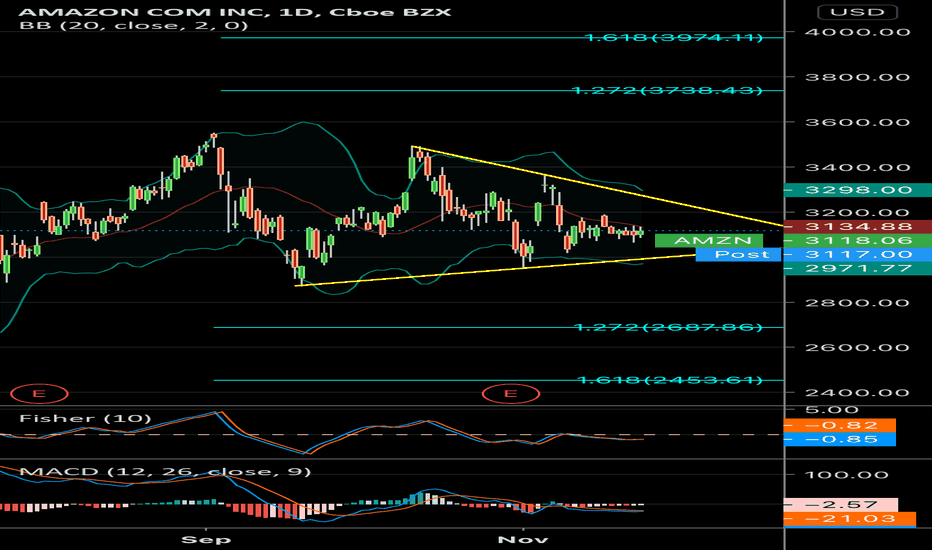Click the left earnings E marker
The width and height of the screenshot is (932, 550).
pos(39,394)
